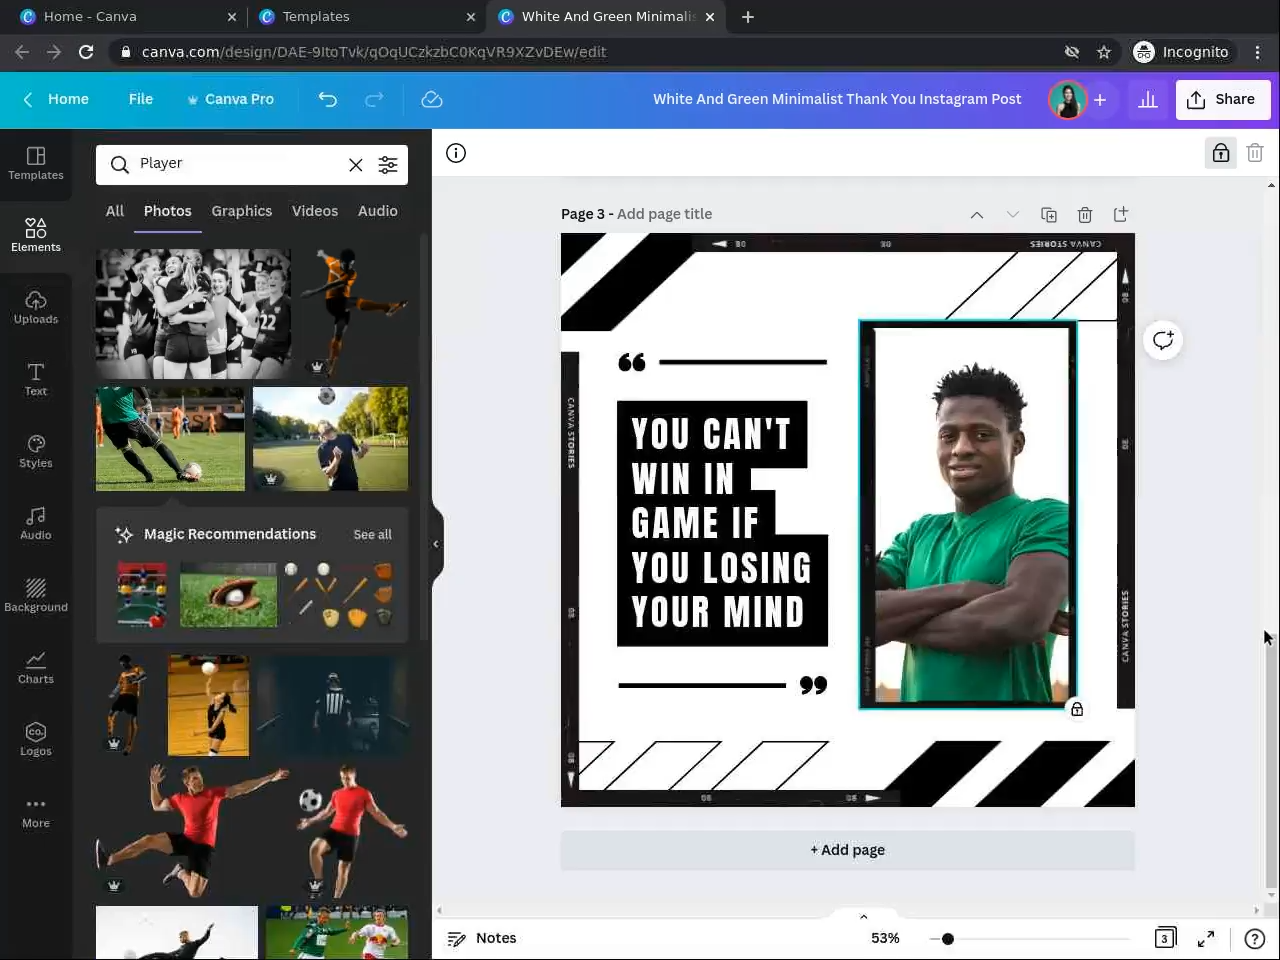The width and height of the screenshot is (1280, 960).
Task: Open a new browser tab
Action: (x=748, y=16)
